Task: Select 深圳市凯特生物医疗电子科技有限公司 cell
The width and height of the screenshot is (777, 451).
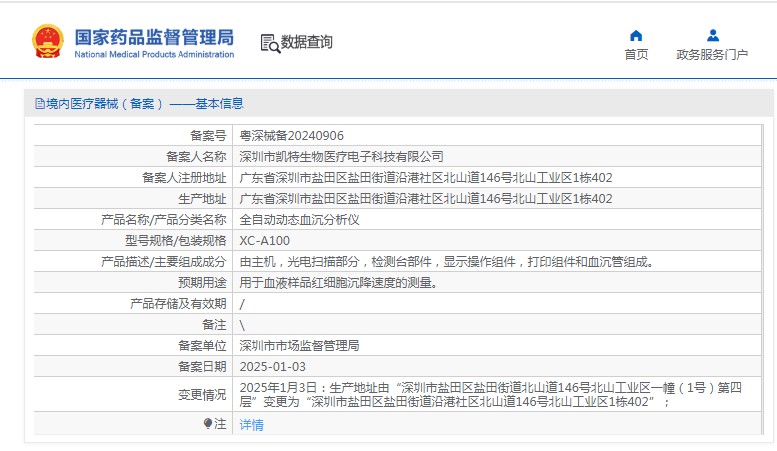Action: tap(341, 157)
